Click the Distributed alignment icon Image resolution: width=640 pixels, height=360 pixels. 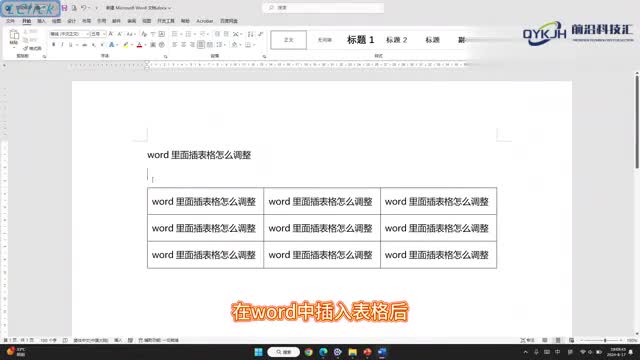[x=210, y=44]
